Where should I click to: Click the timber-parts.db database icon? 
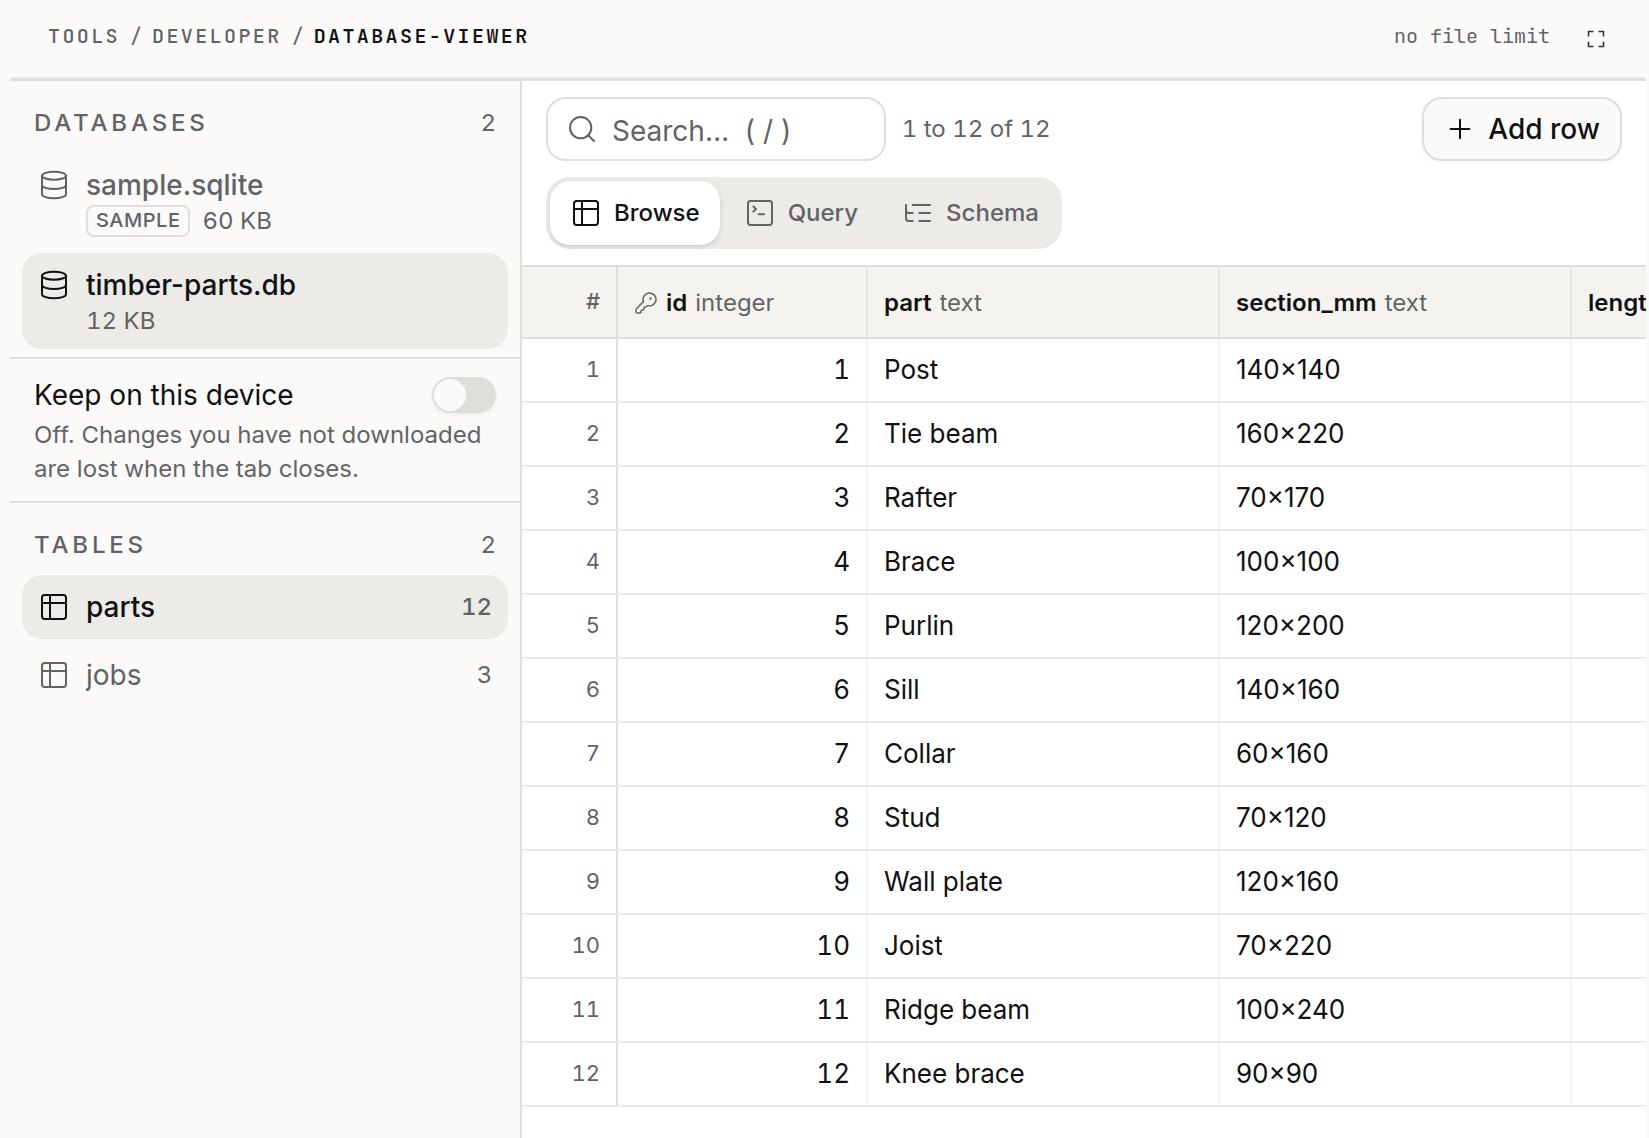point(54,285)
